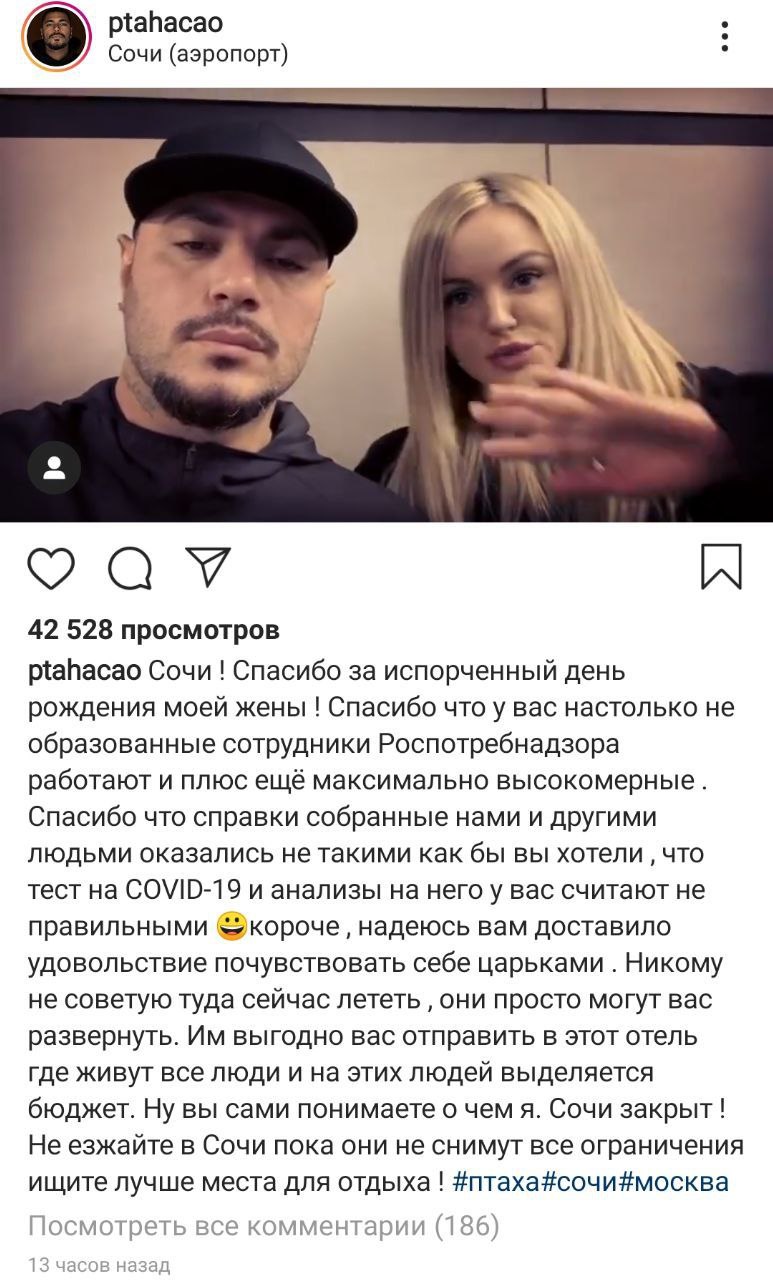Show tagged people icon on video
The height and width of the screenshot is (1280, 773).
point(54,467)
